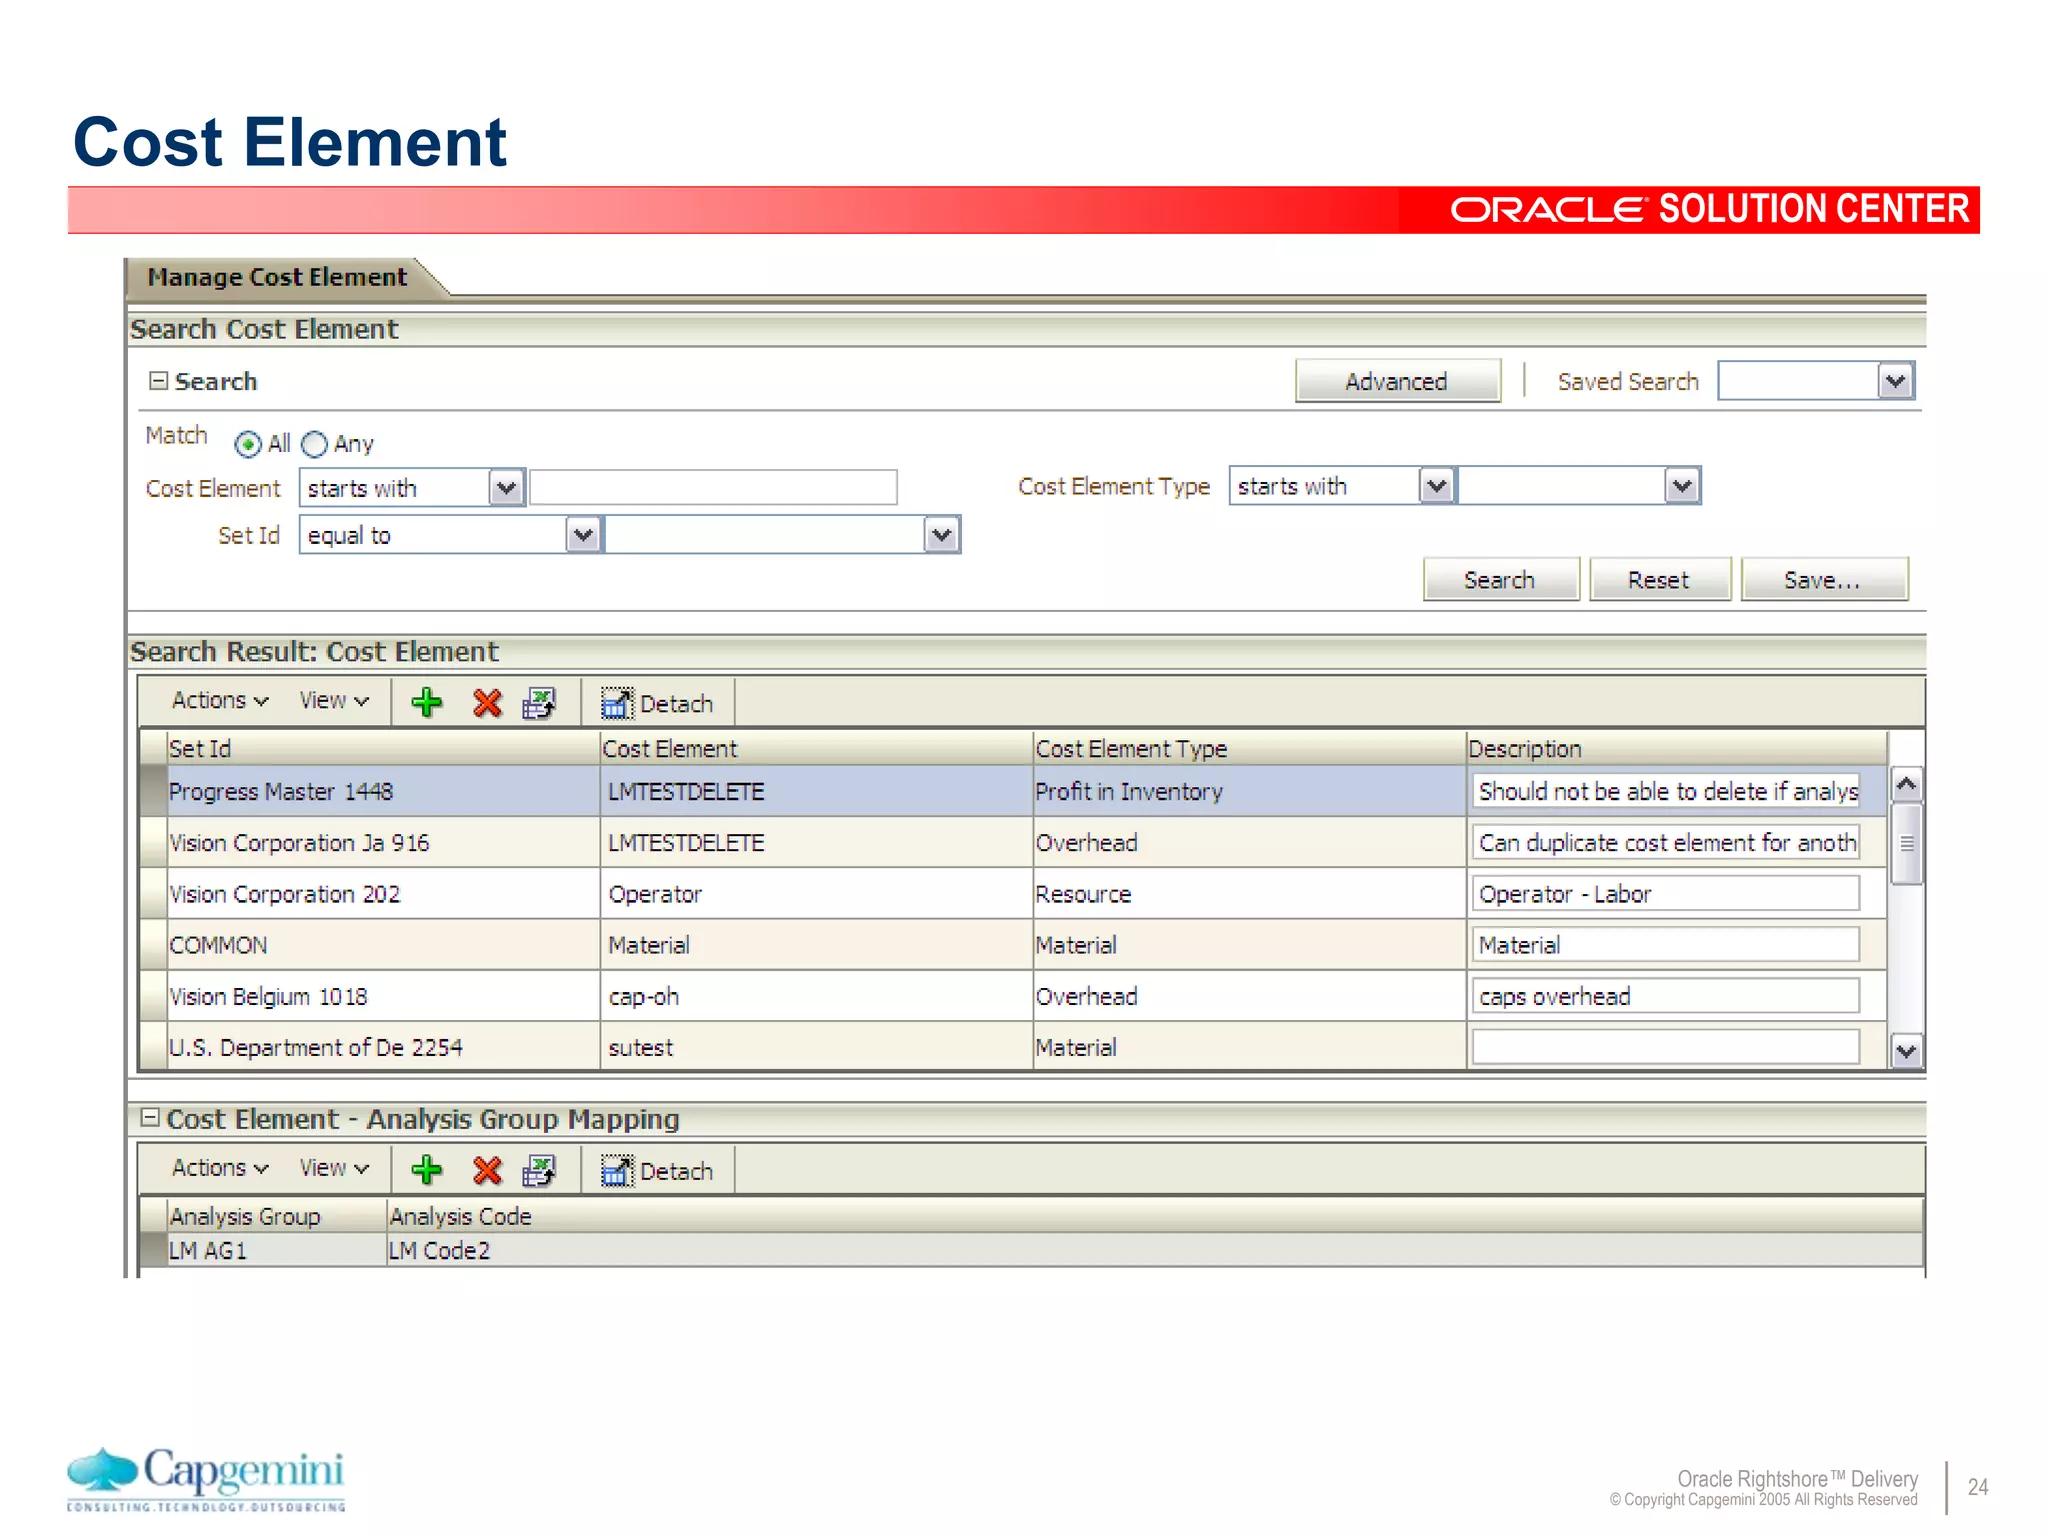Click red delete icon in Analysis Group Mapping toolbar
The width and height of the screenshot is (2048, 1536).
(x=487, y=1170)
